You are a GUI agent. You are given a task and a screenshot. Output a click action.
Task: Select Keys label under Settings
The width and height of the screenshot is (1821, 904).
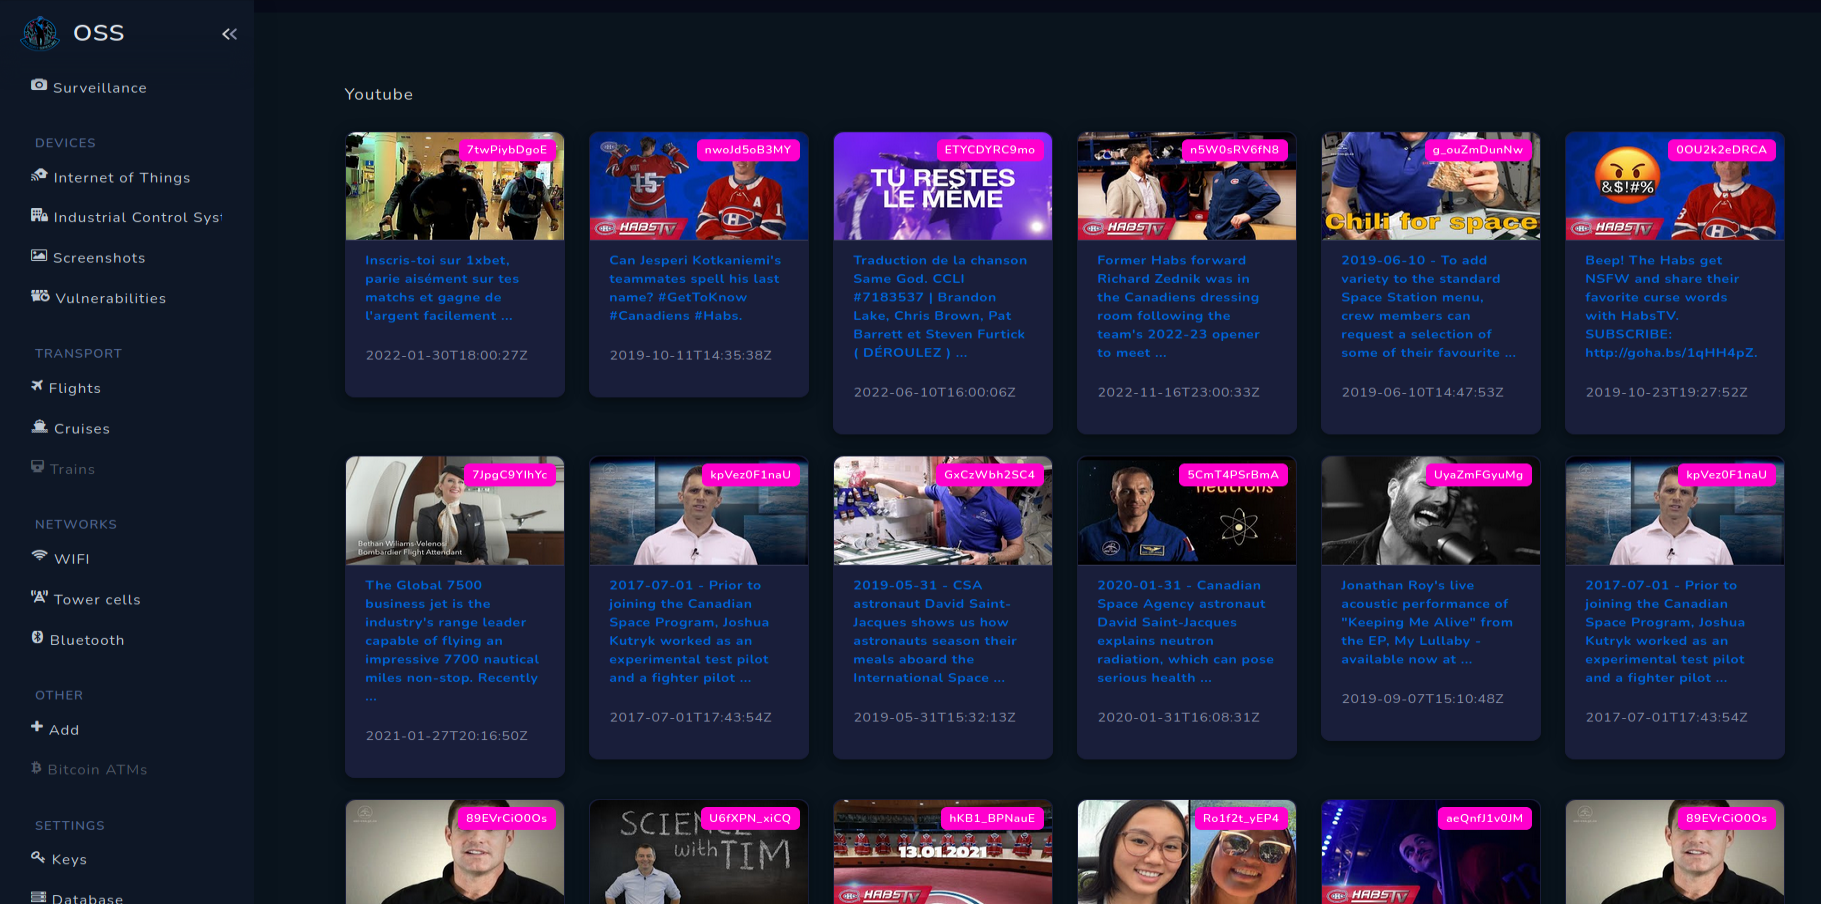pyautogui.click(x=69, y=860)
